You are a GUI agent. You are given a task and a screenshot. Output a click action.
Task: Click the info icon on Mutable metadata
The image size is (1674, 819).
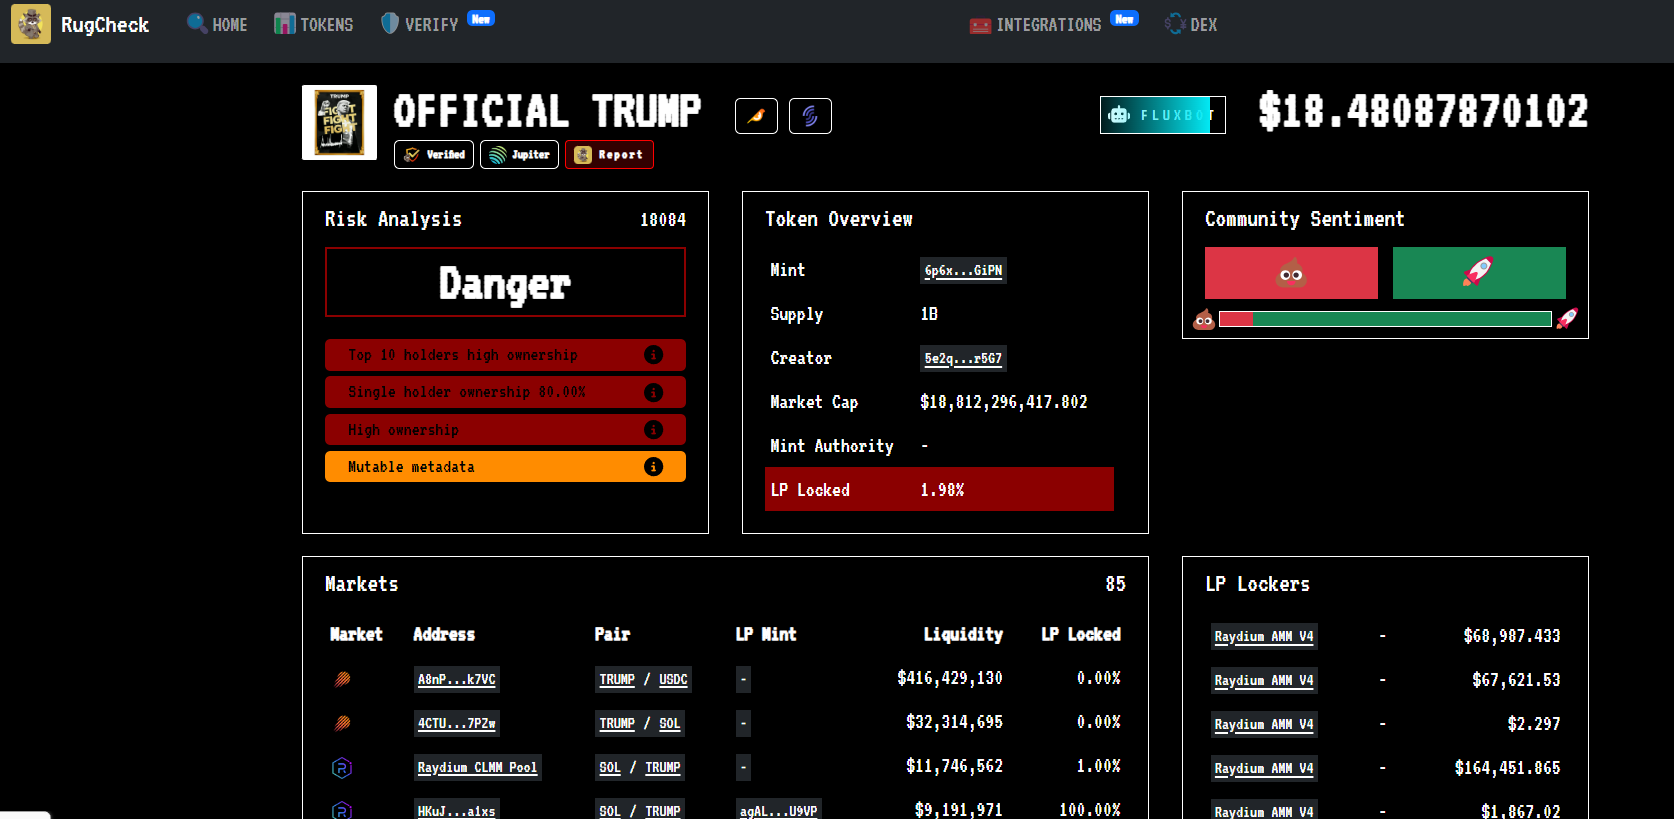click(653, 467)
